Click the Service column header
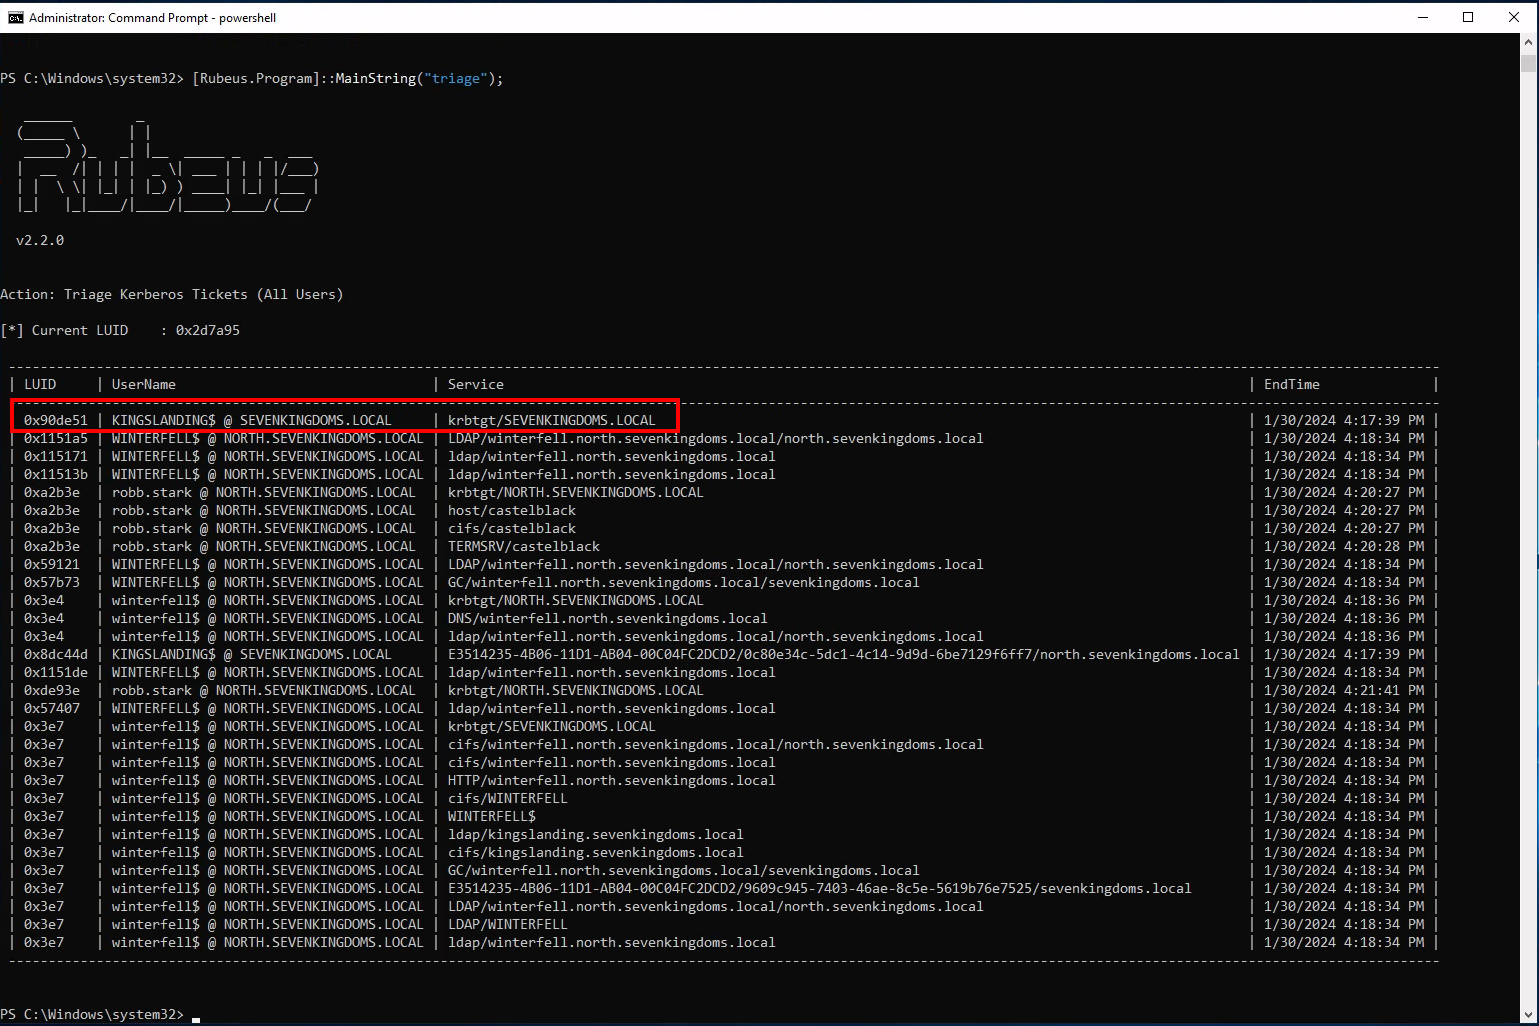Screen dimensions: 1539x1026 (475, 384)
